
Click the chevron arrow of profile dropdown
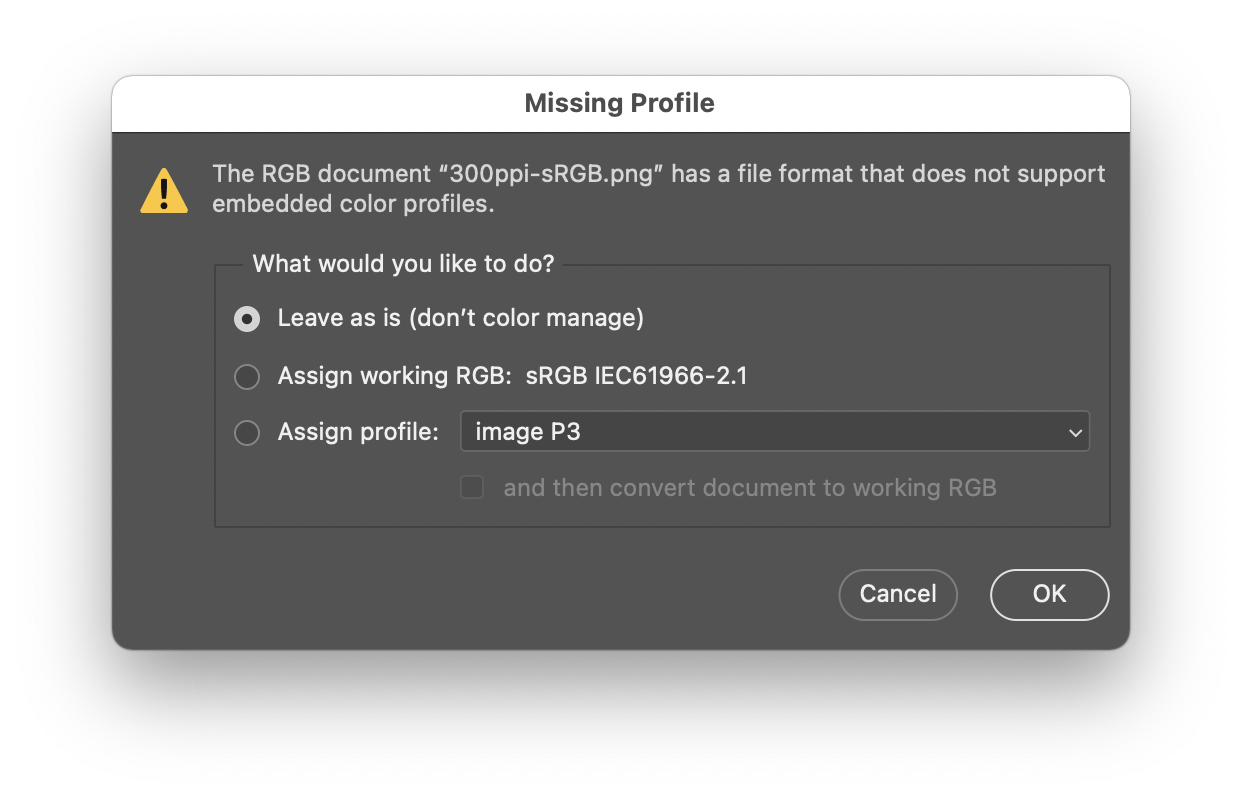(1075, 433)
